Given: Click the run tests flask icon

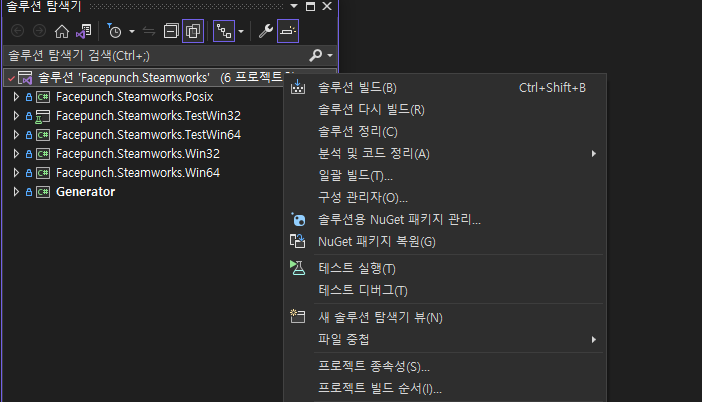Looking at the screenshot, I should [x=298, y=268].
